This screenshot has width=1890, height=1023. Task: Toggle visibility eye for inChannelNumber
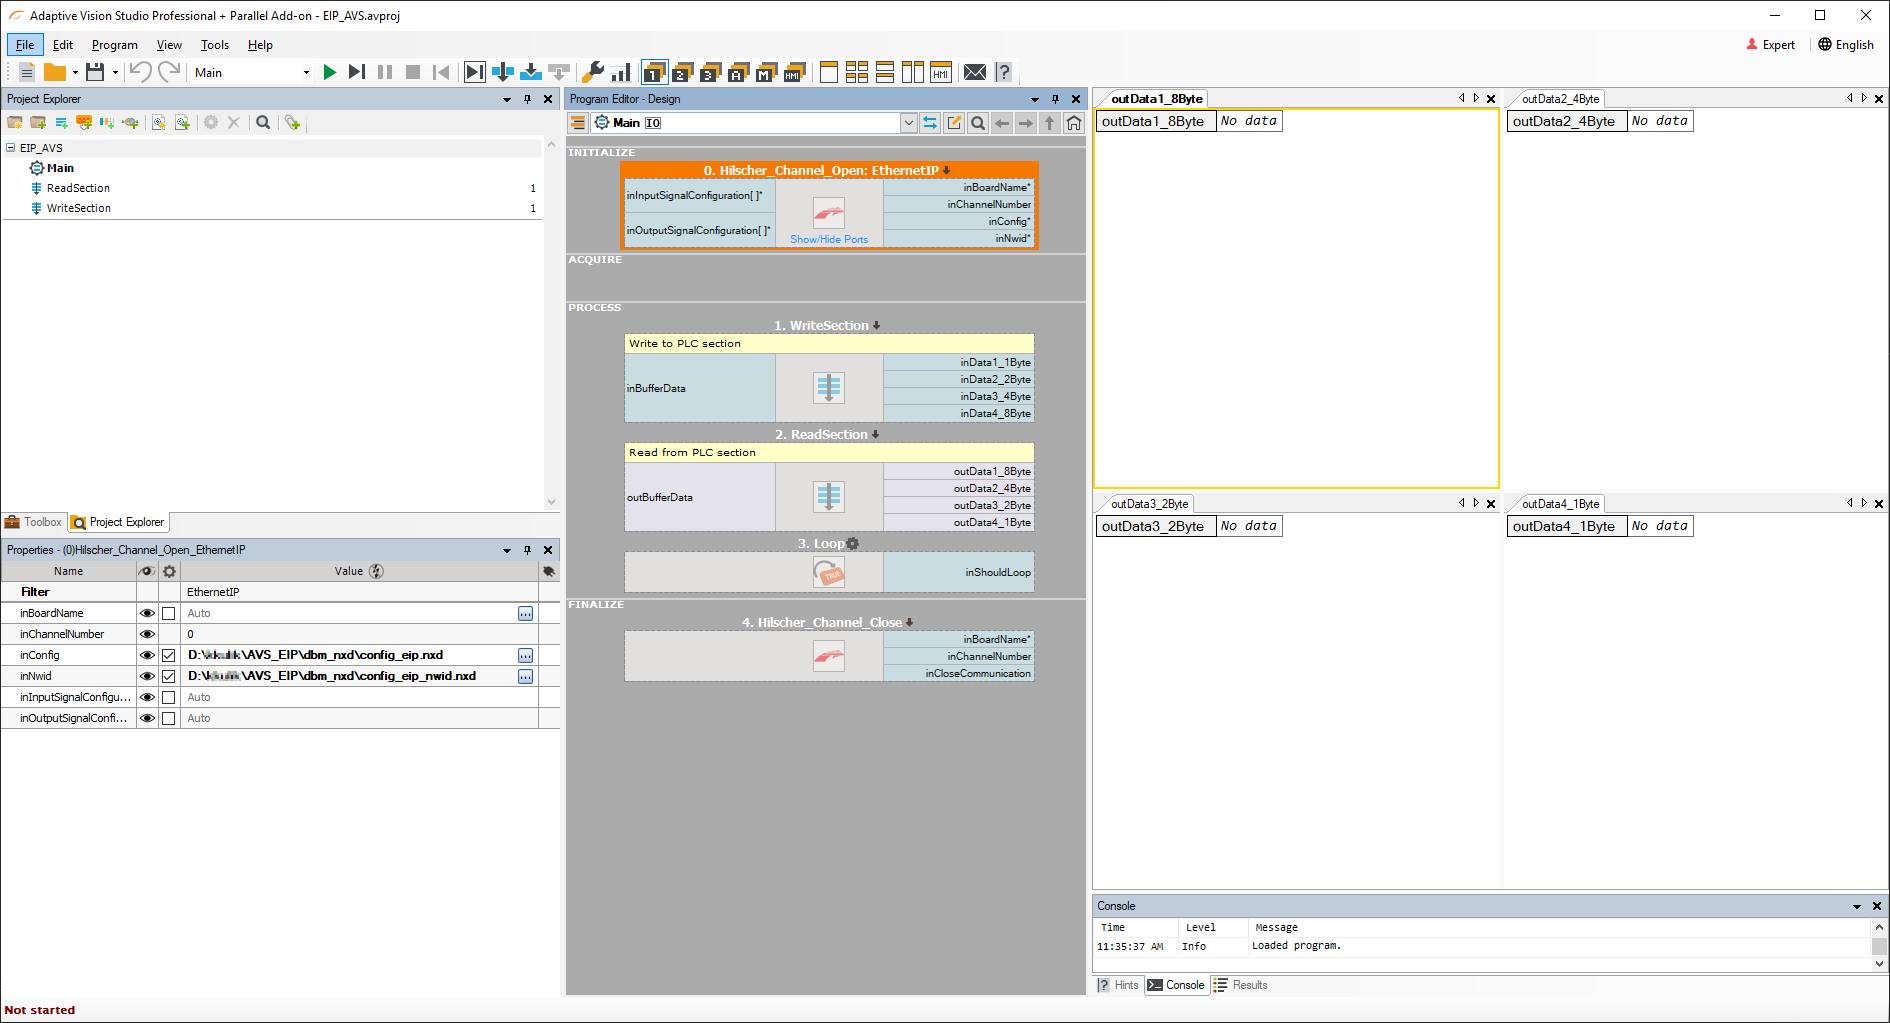[x=147, y=634]
